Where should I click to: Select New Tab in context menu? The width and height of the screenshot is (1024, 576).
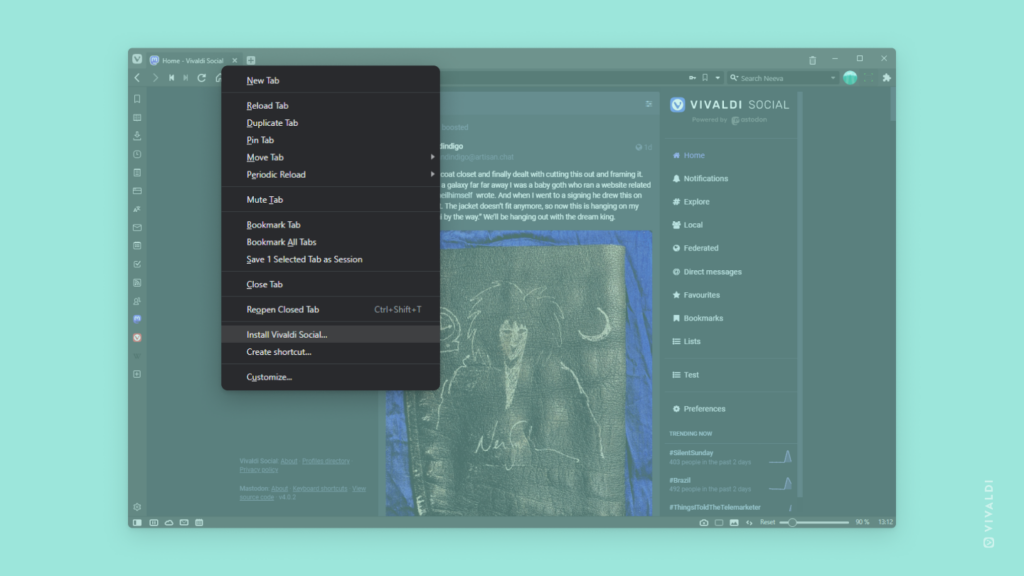(x=330, y=80)
